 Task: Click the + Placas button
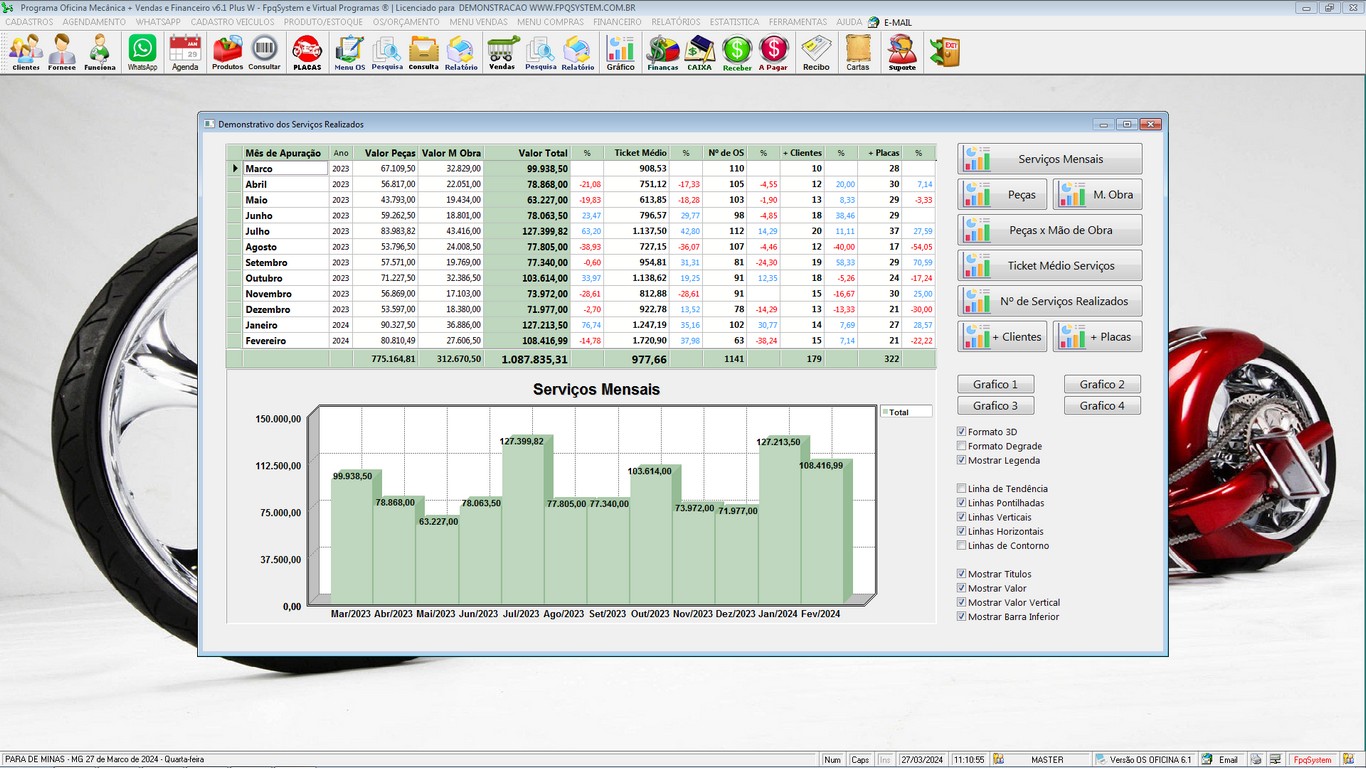(x=1097, y=337)
